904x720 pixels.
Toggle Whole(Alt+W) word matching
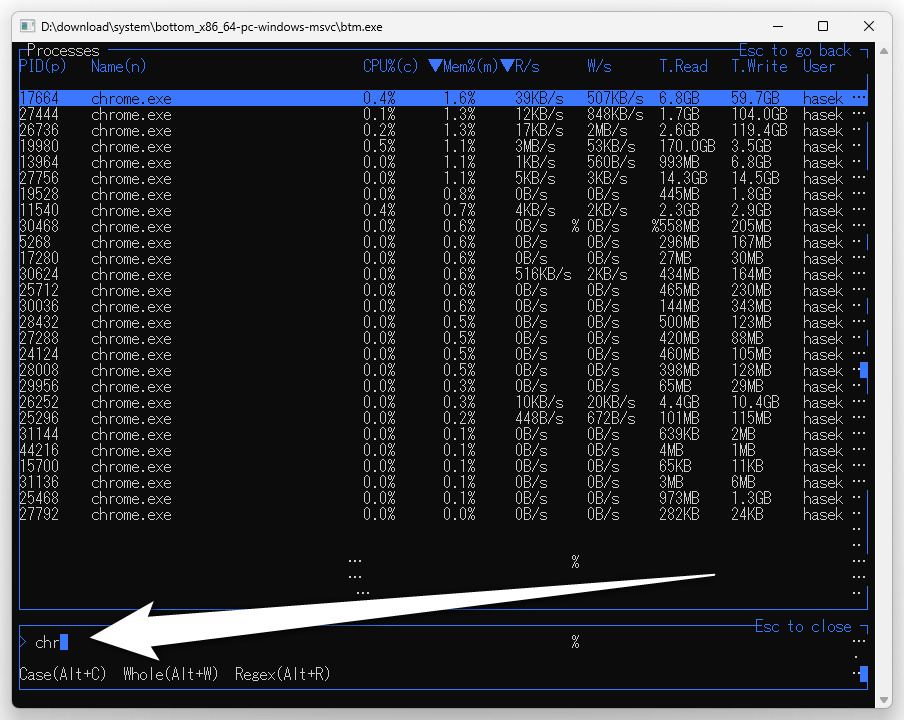[x=171, y=674]
